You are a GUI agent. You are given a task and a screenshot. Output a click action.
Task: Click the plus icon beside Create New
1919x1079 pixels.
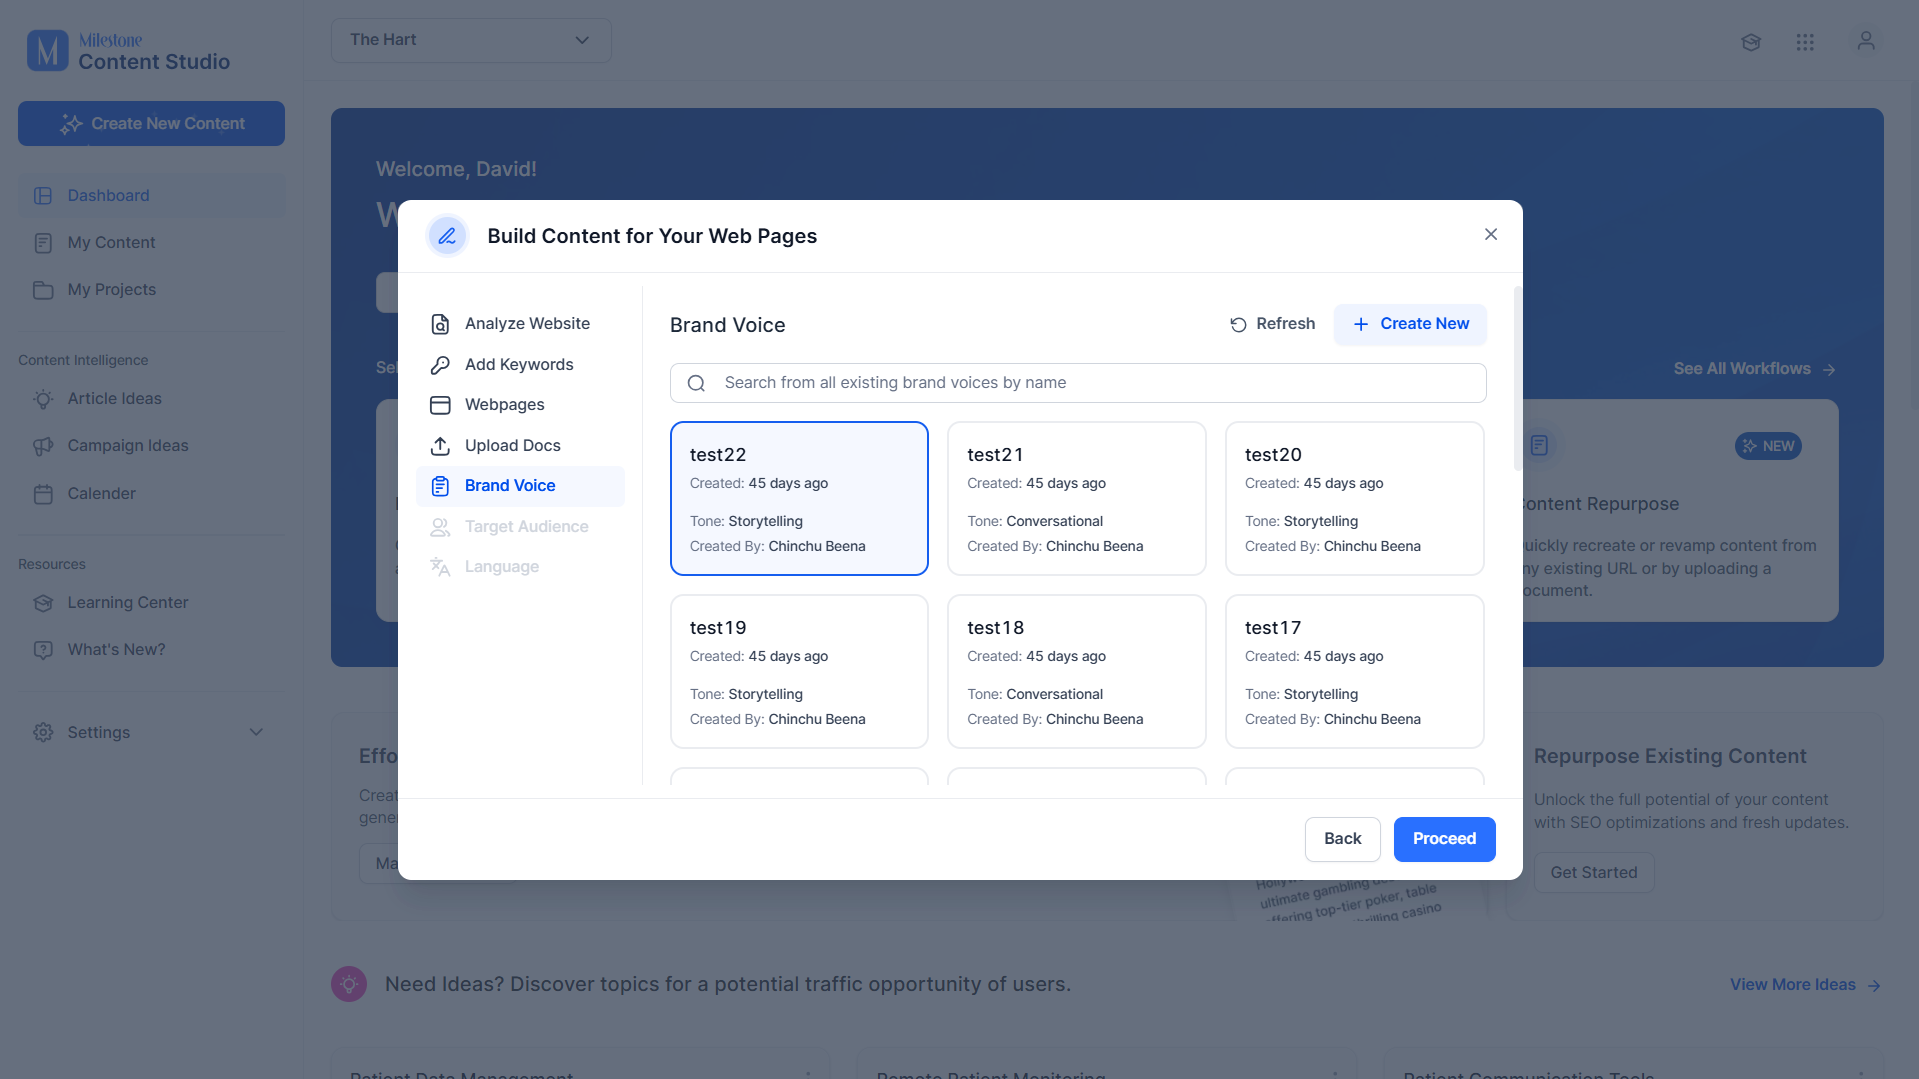(x=1361, y=324)
